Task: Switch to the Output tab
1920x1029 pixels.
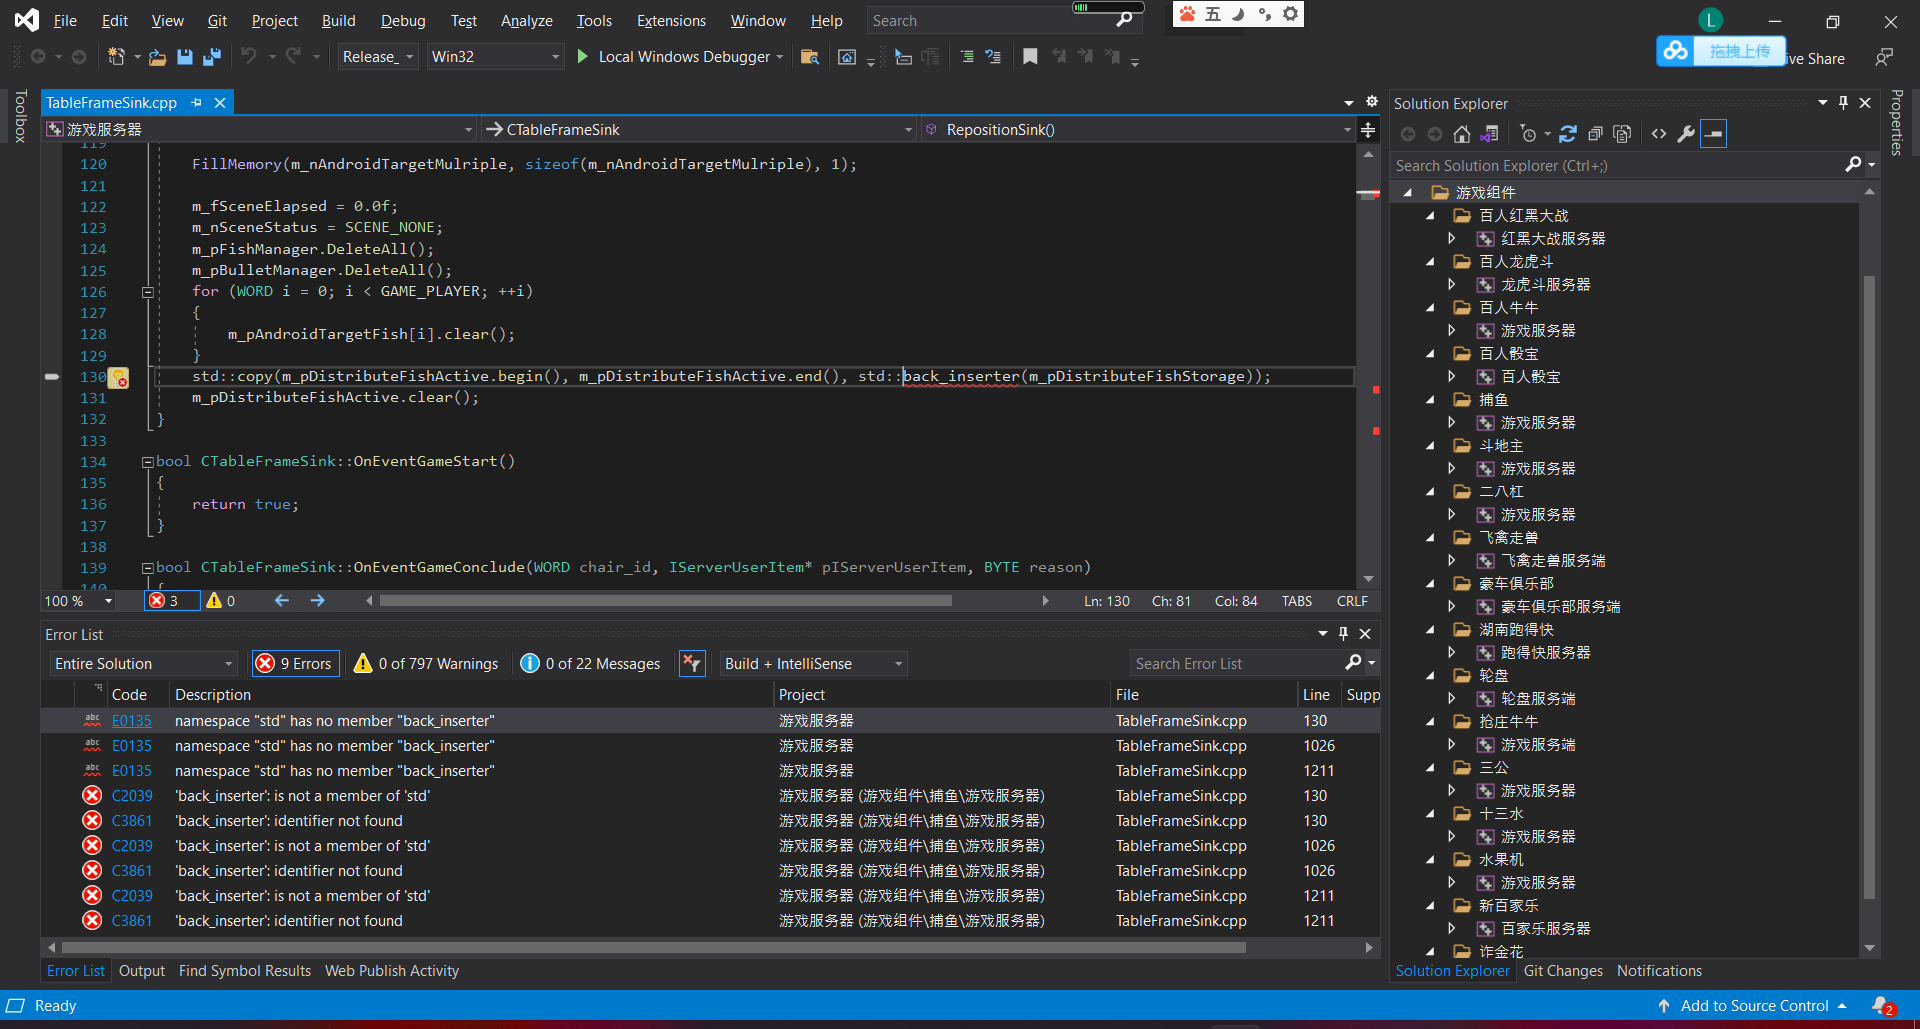Action: [x=142, y=970]
